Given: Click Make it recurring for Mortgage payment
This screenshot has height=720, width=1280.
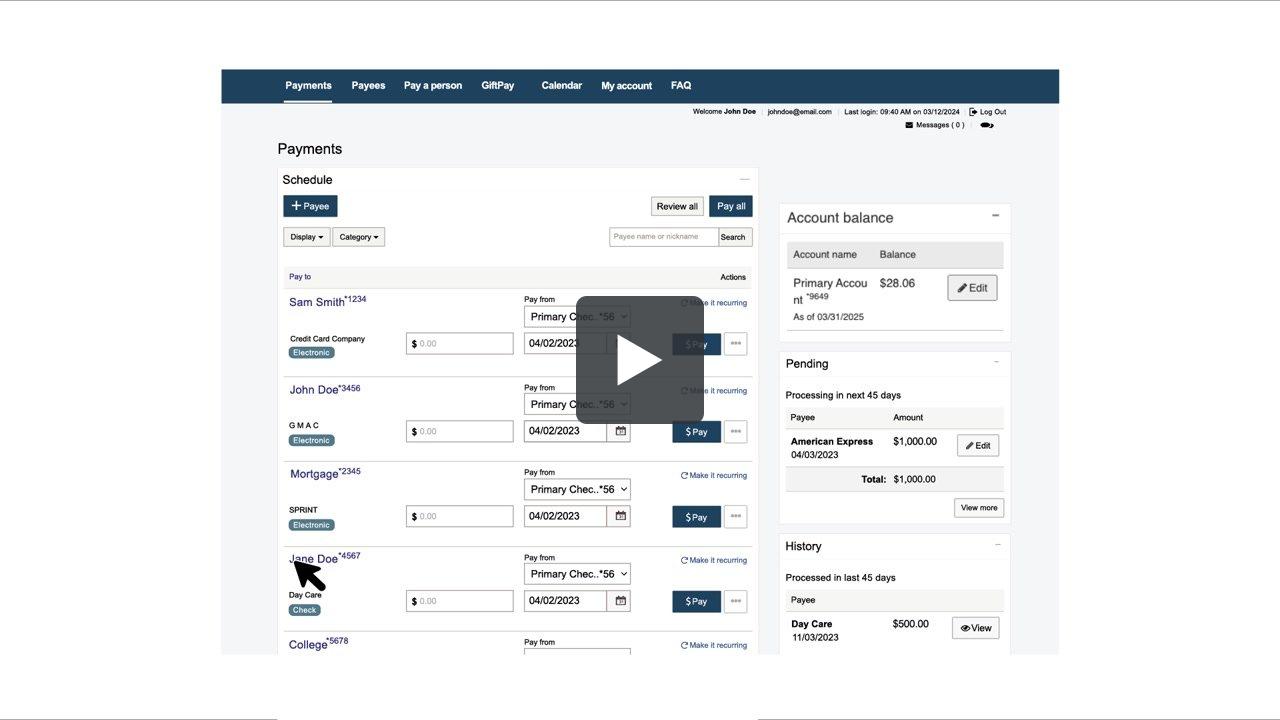Looking at the screenshot, I should point(713,475).
